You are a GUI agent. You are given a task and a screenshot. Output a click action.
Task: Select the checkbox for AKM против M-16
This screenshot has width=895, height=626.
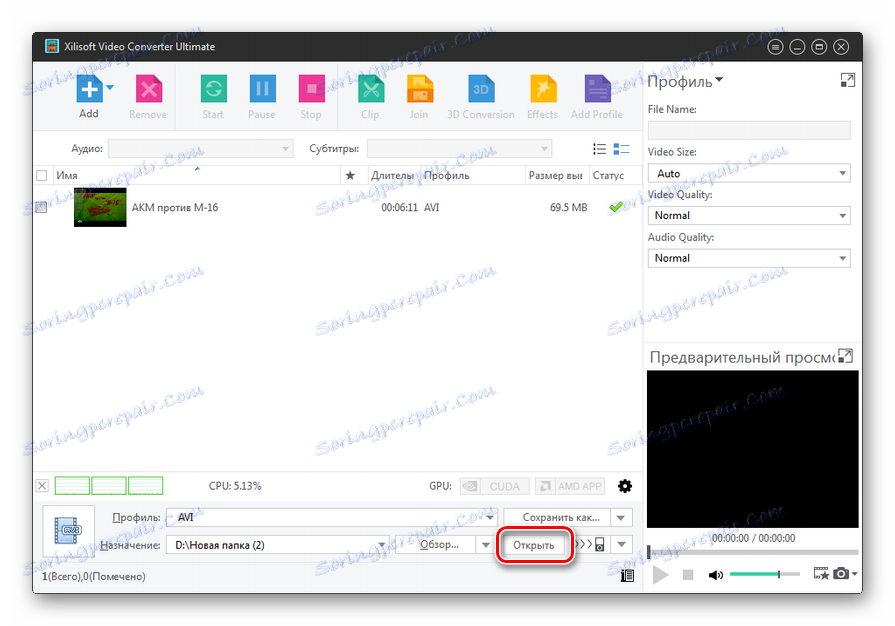tap(43, 207)
